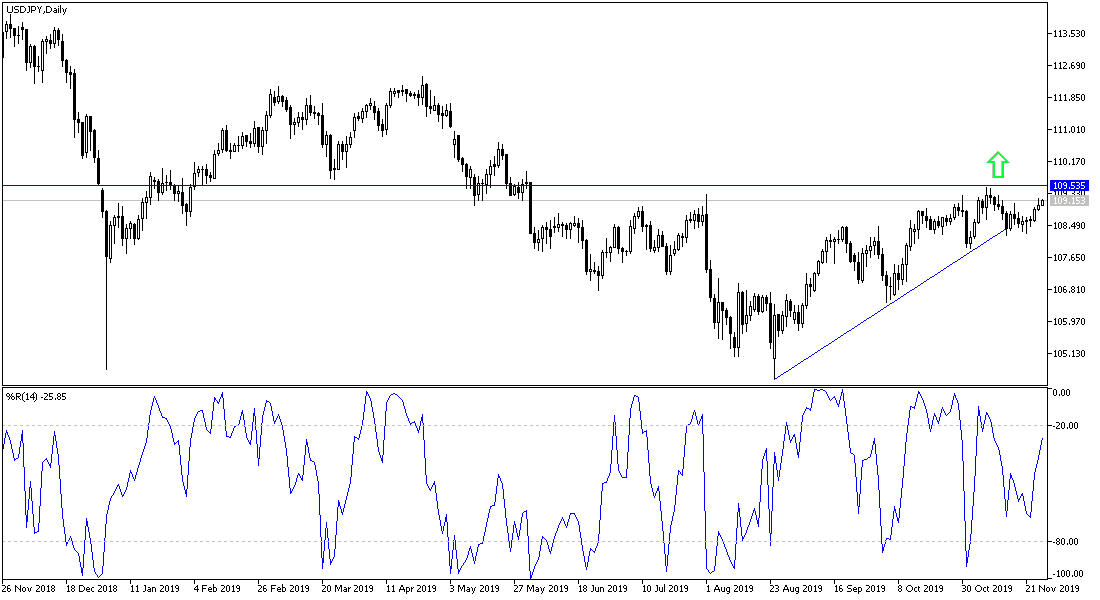Click the USDJPY,Daily chart label

tap(33, 9)
